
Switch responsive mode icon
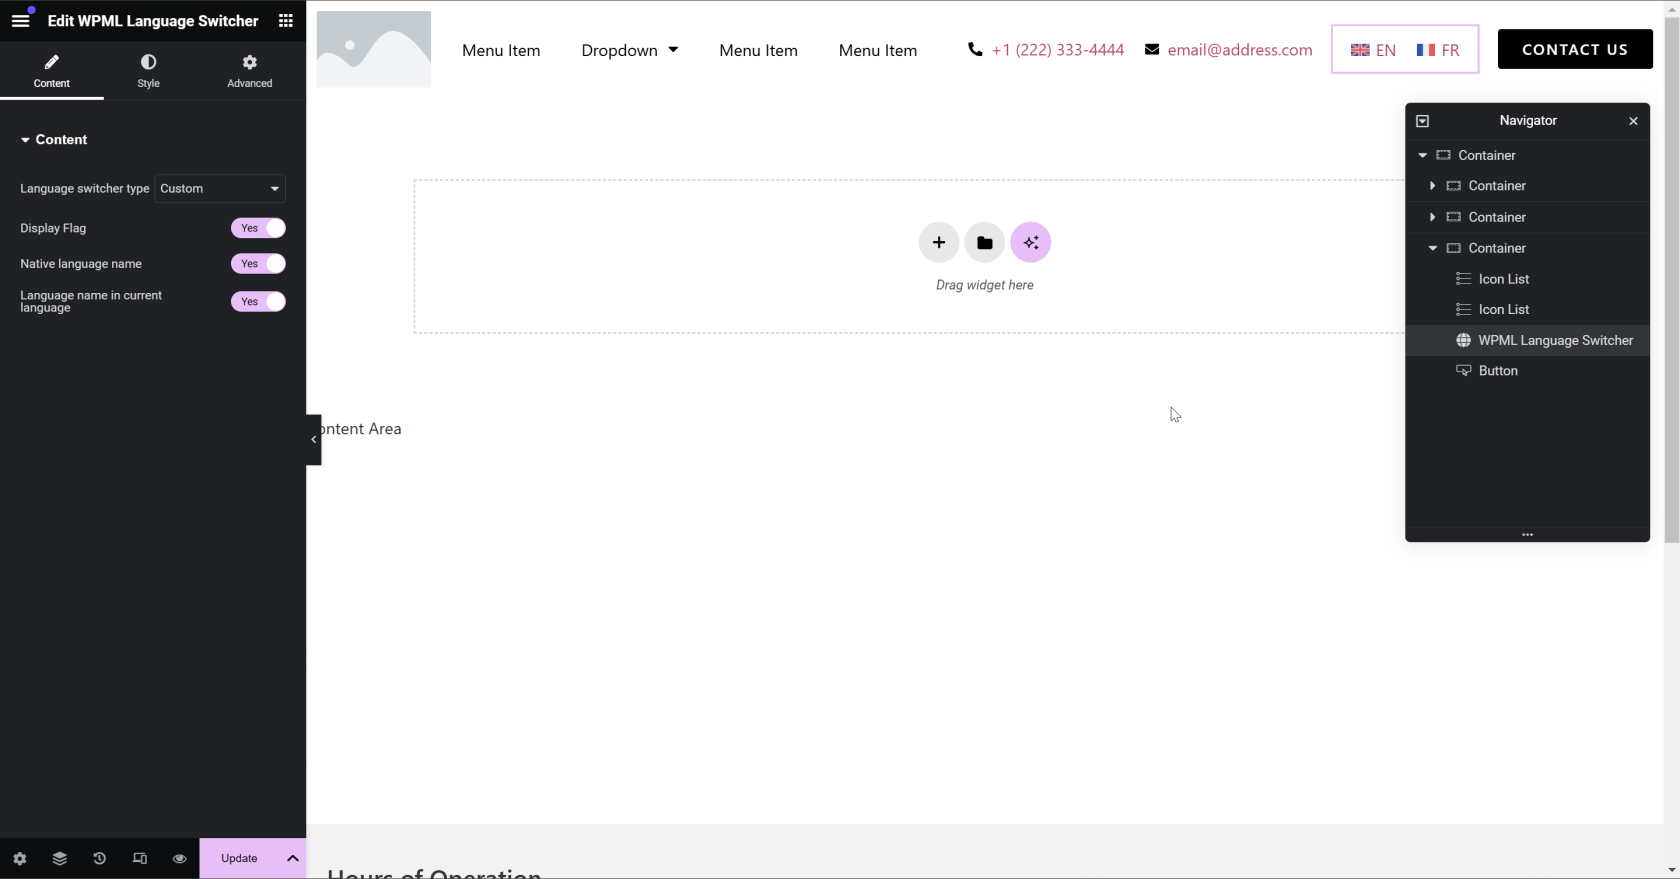click(x=140, y=858)
